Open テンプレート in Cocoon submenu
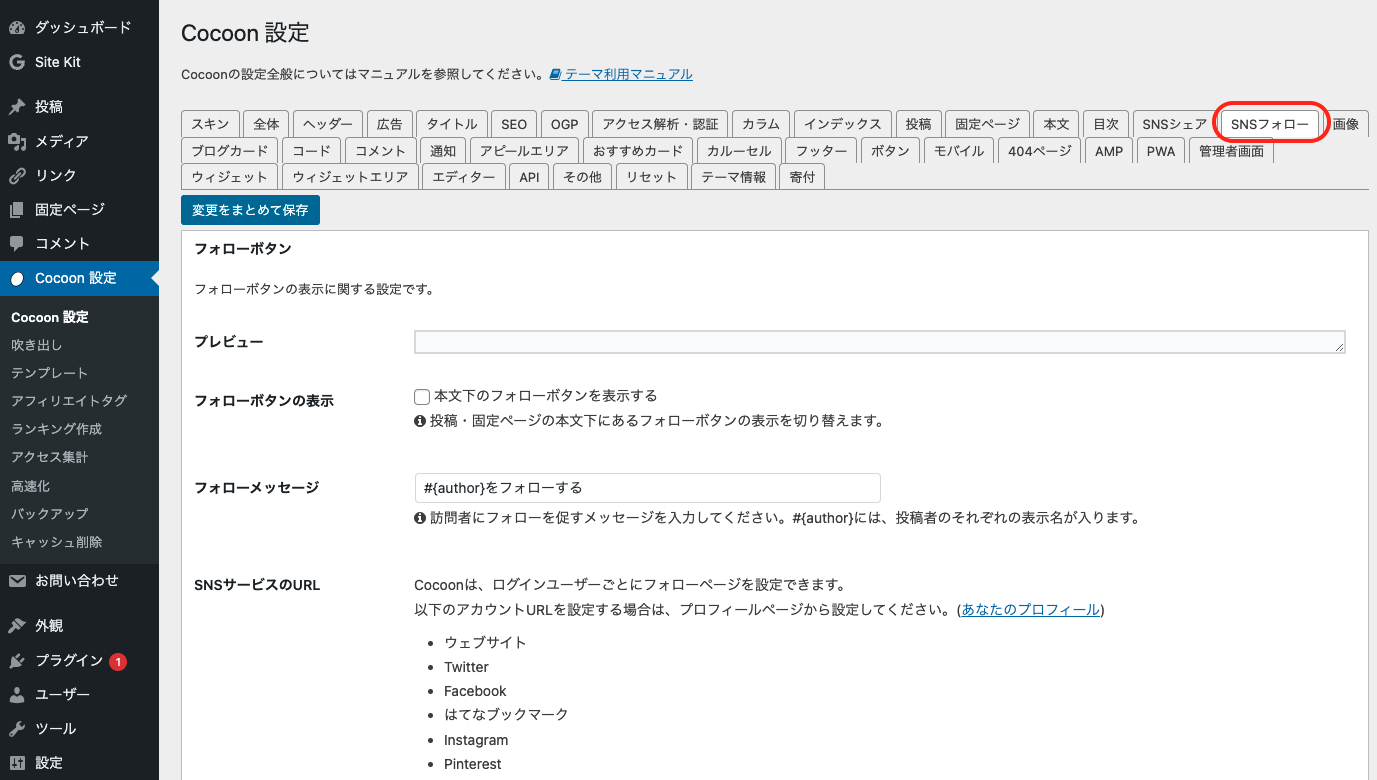Screen dimensions: 1377x780 tap(49, 373)
